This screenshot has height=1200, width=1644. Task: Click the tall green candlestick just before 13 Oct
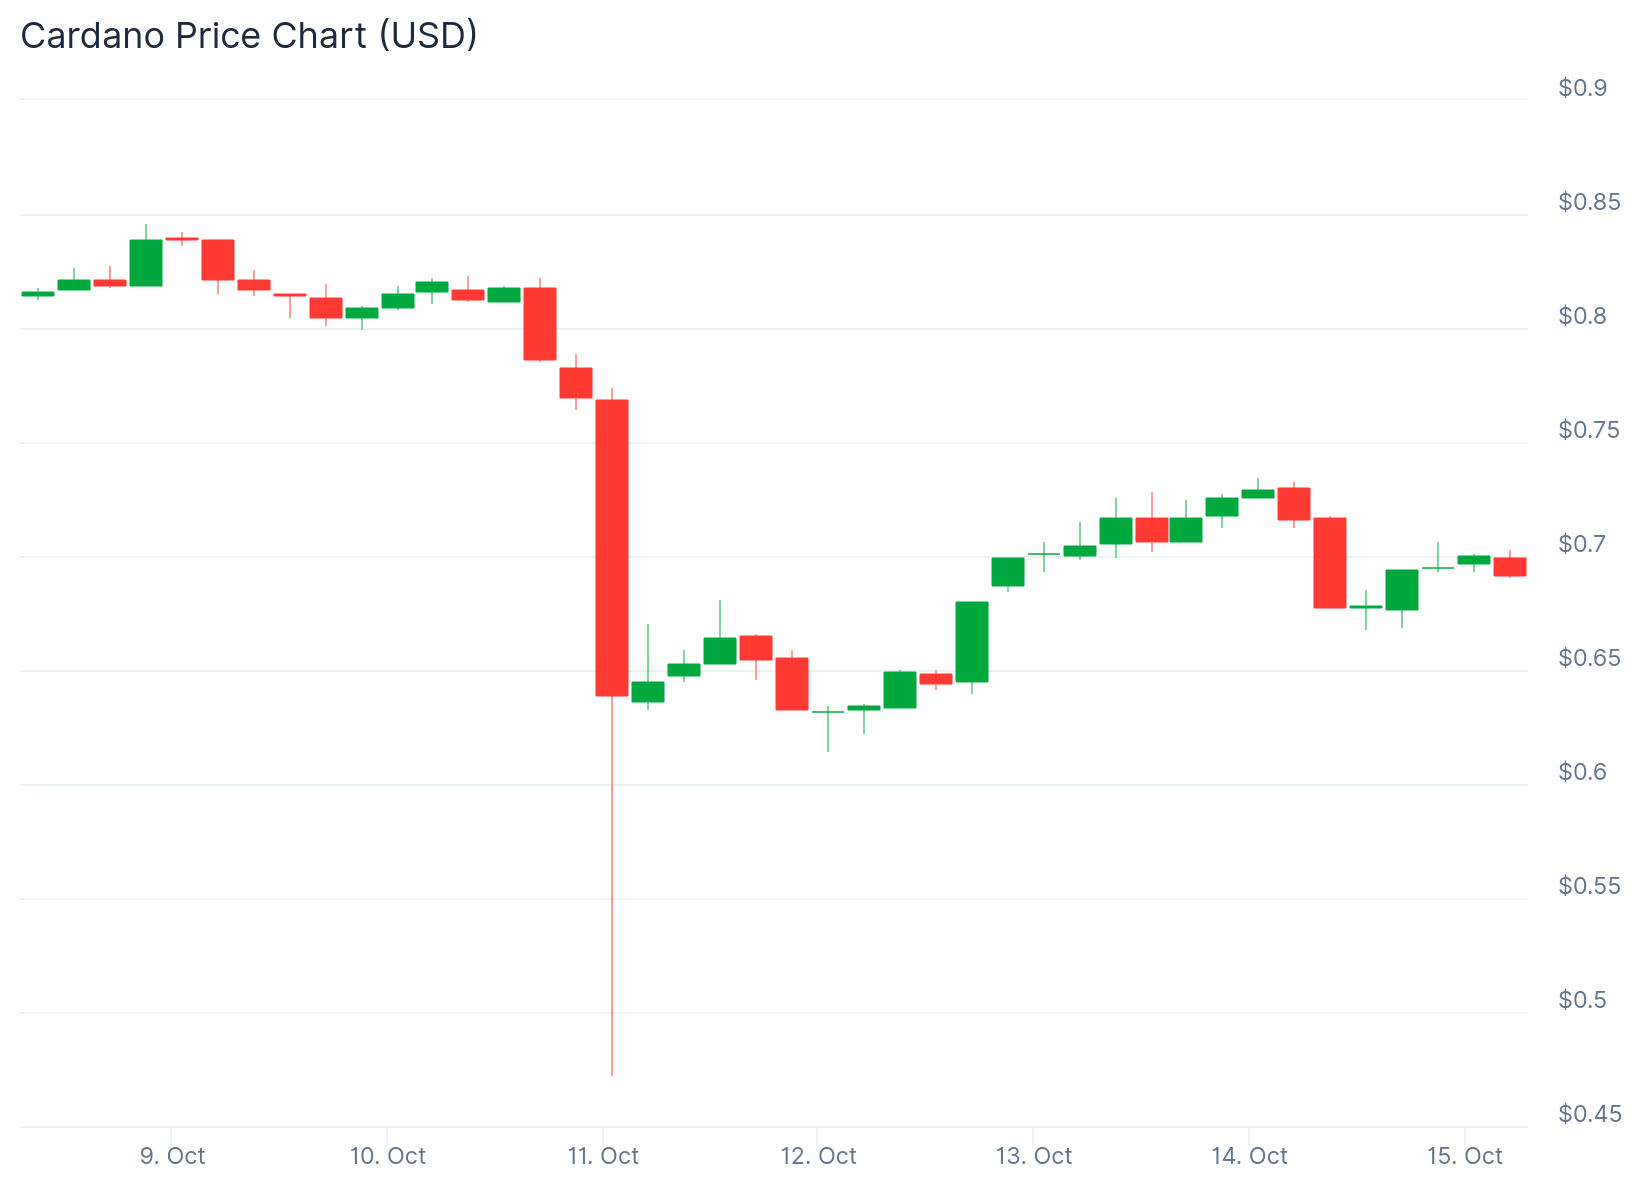tap(972, 642)
